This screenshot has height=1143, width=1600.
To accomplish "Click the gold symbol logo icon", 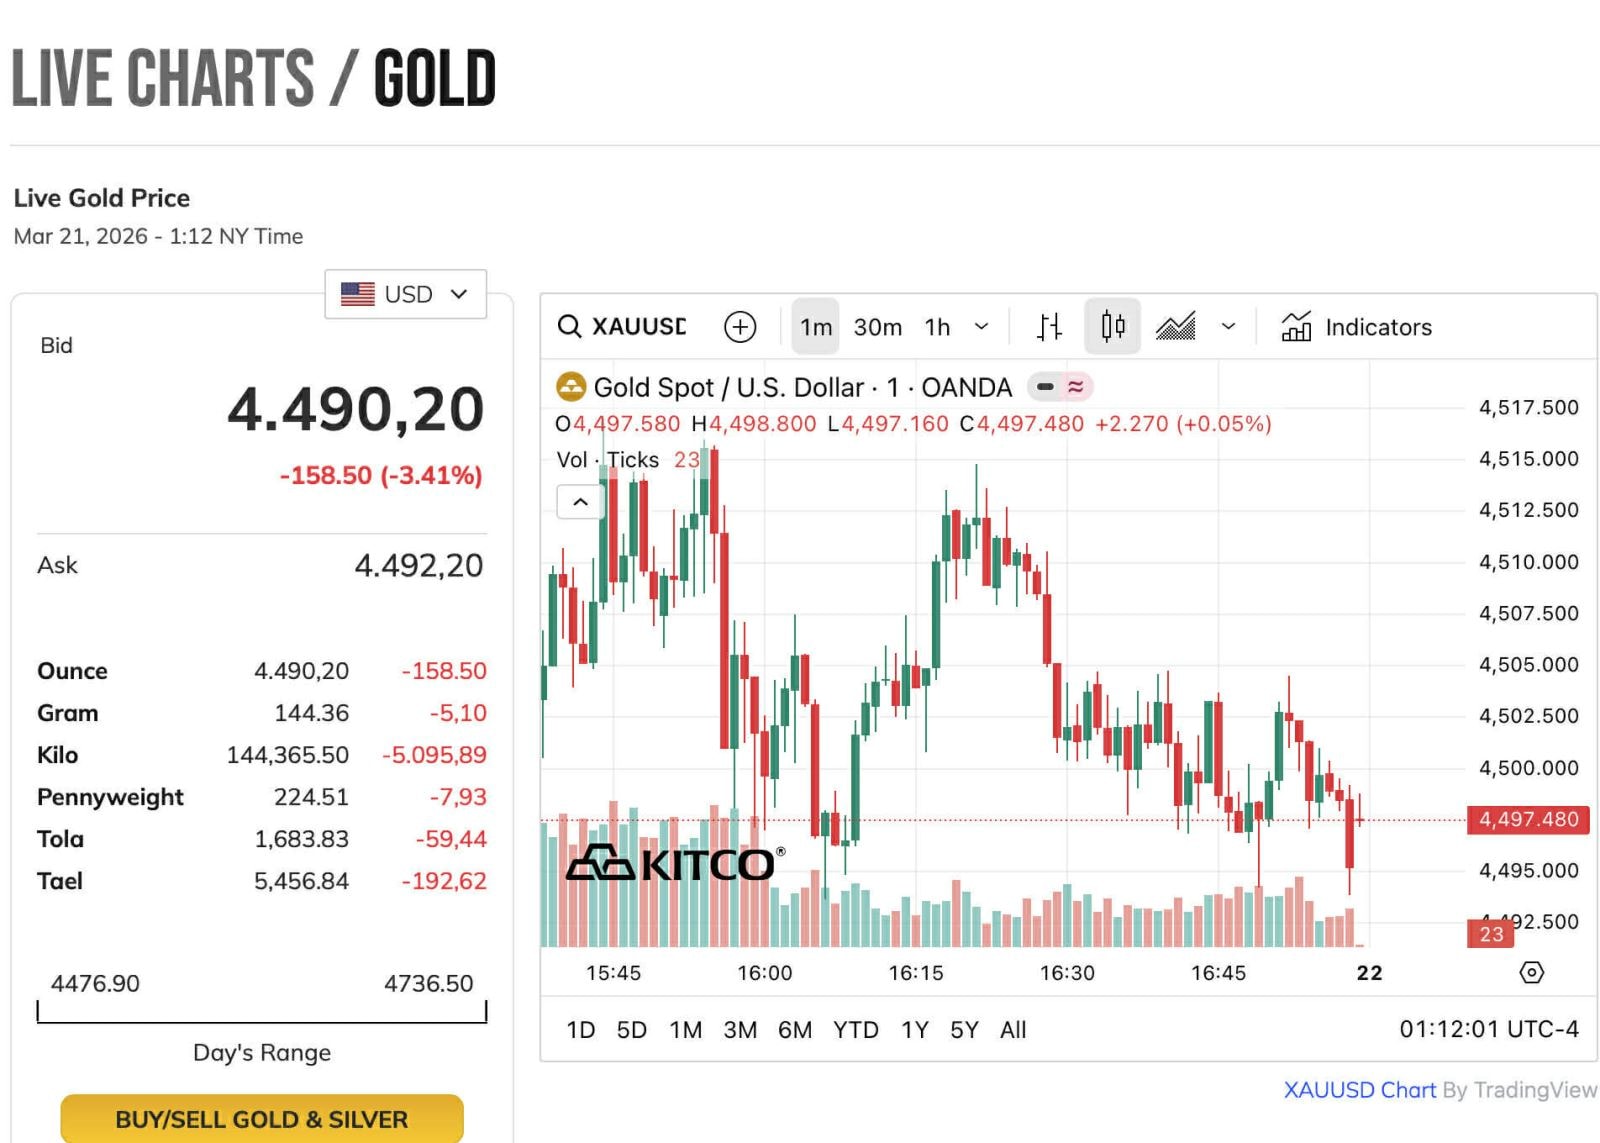I will [570, 387].
